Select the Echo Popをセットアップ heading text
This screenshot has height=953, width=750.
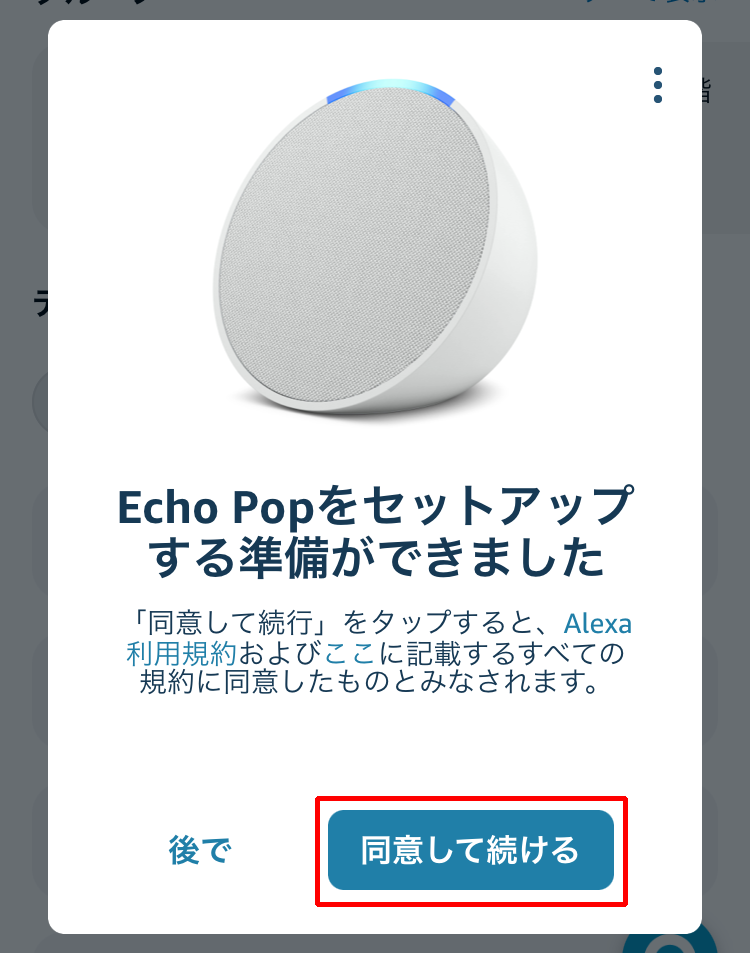click(376, 506)
